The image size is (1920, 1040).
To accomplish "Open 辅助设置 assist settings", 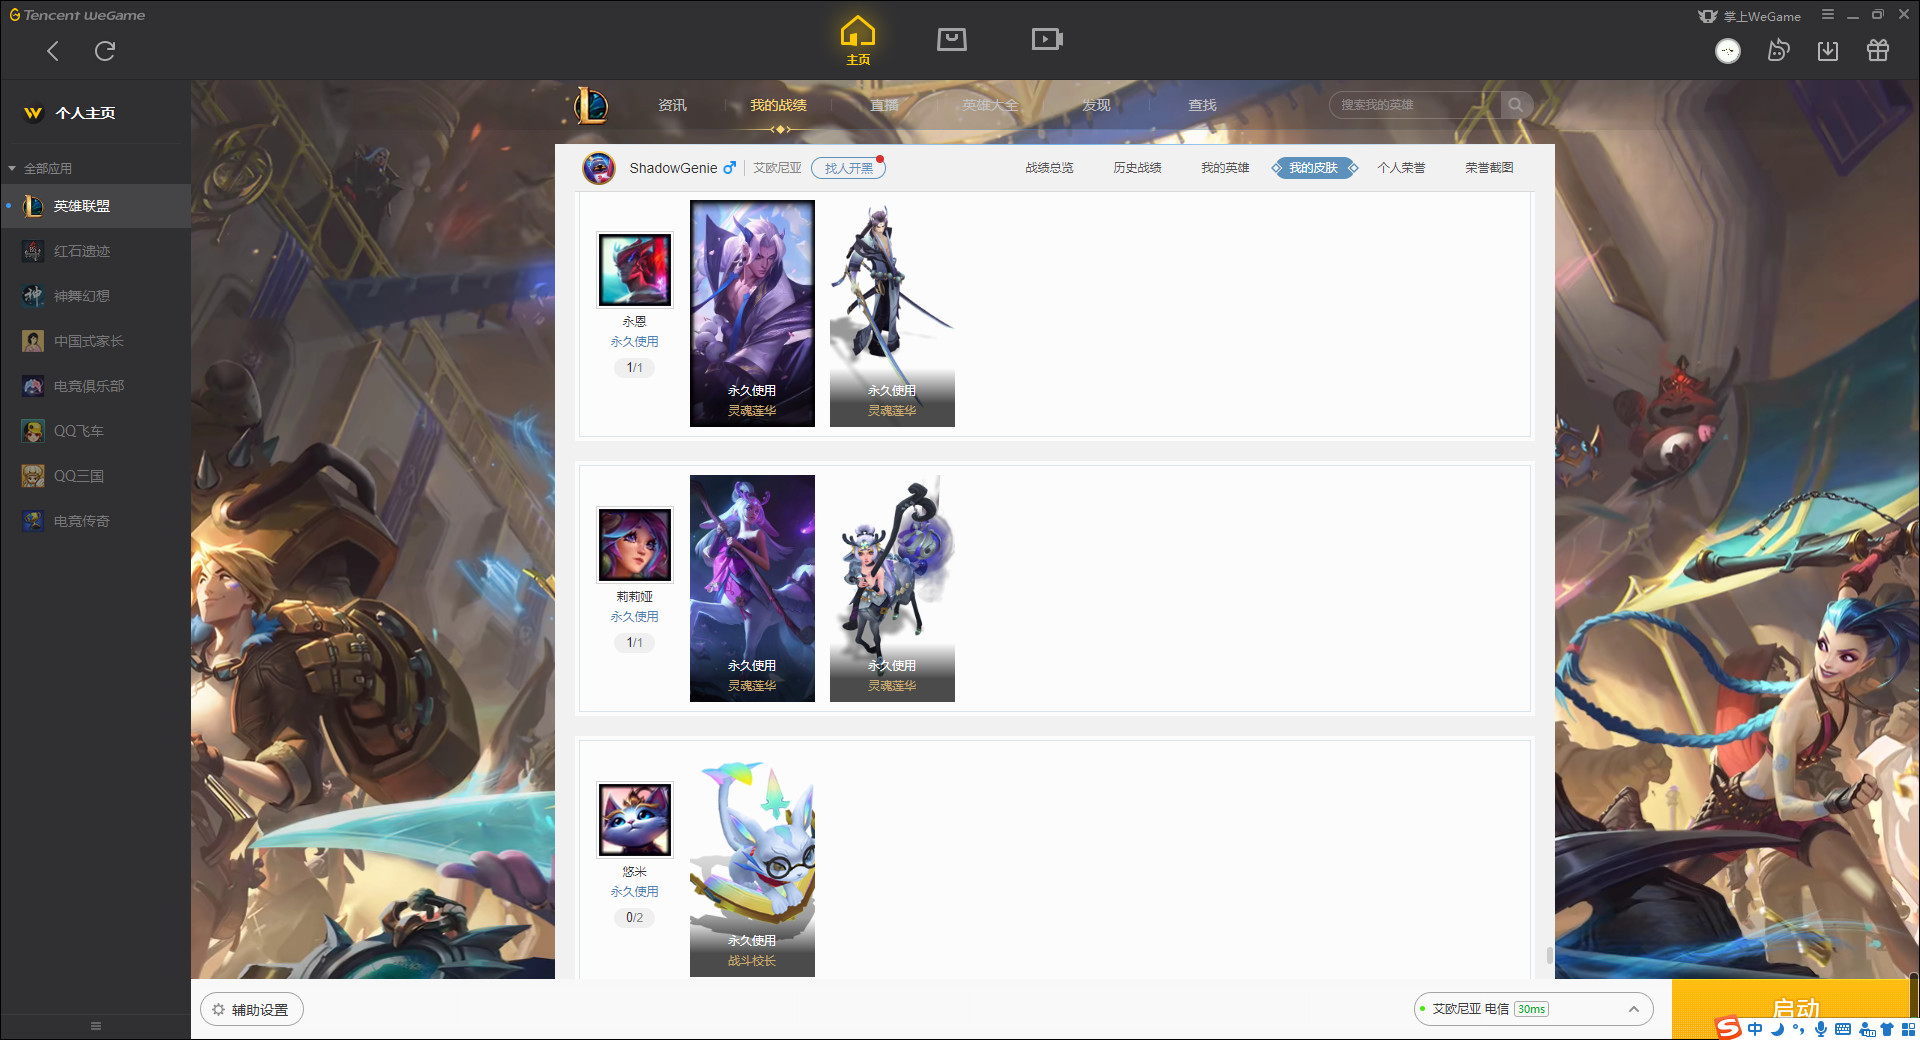I will tap(252, 1010).
